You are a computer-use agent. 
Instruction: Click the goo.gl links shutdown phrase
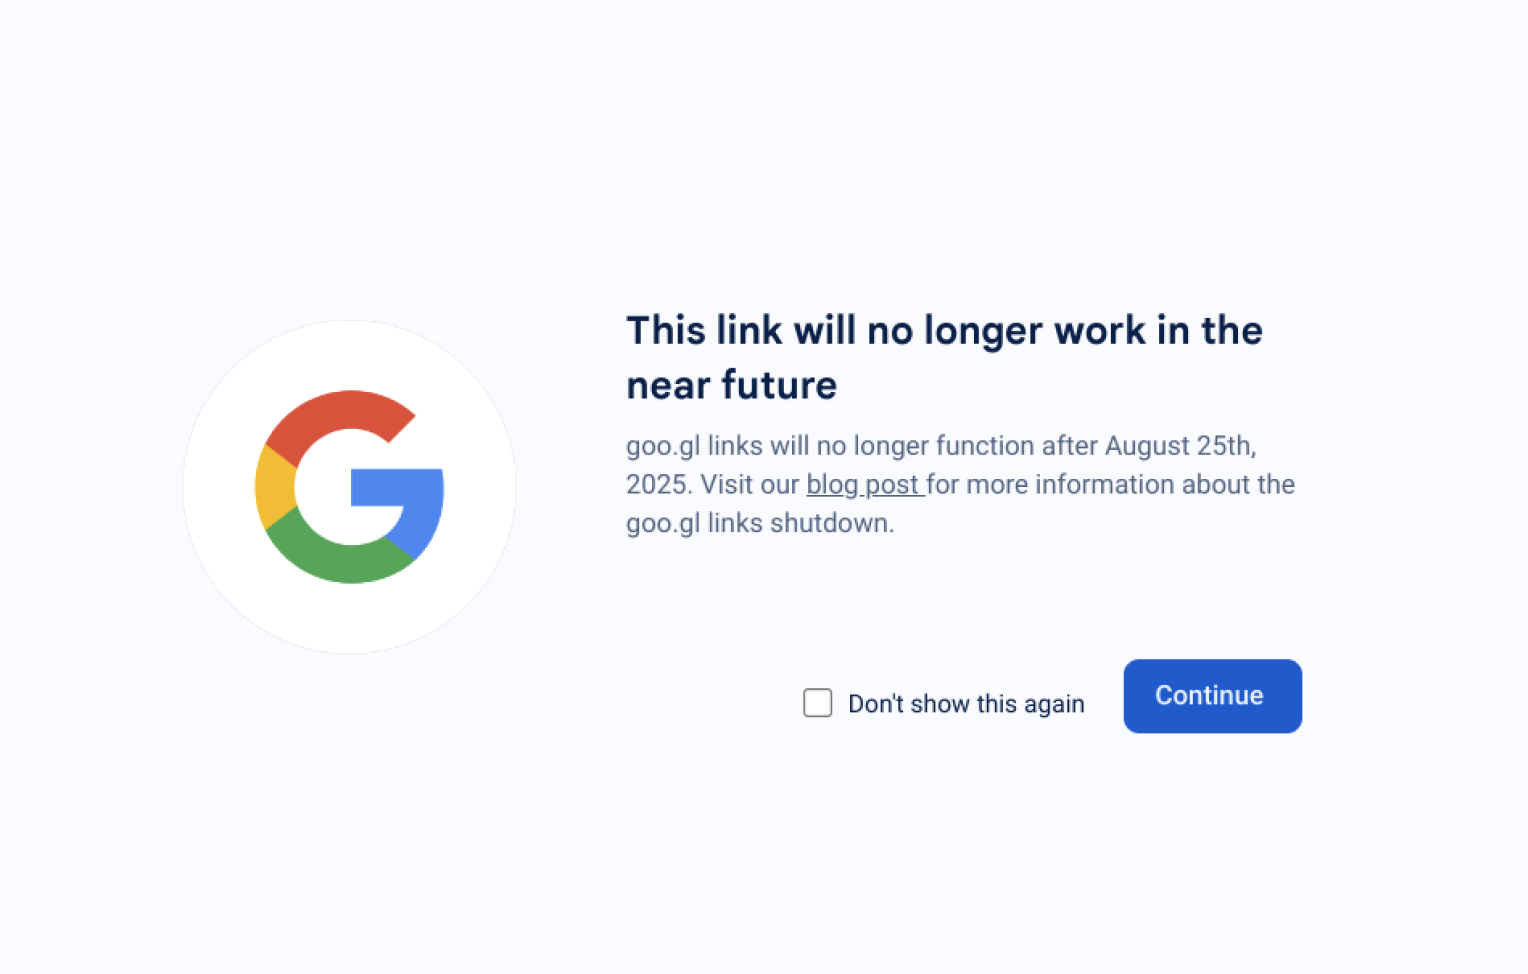pos(760,522)
